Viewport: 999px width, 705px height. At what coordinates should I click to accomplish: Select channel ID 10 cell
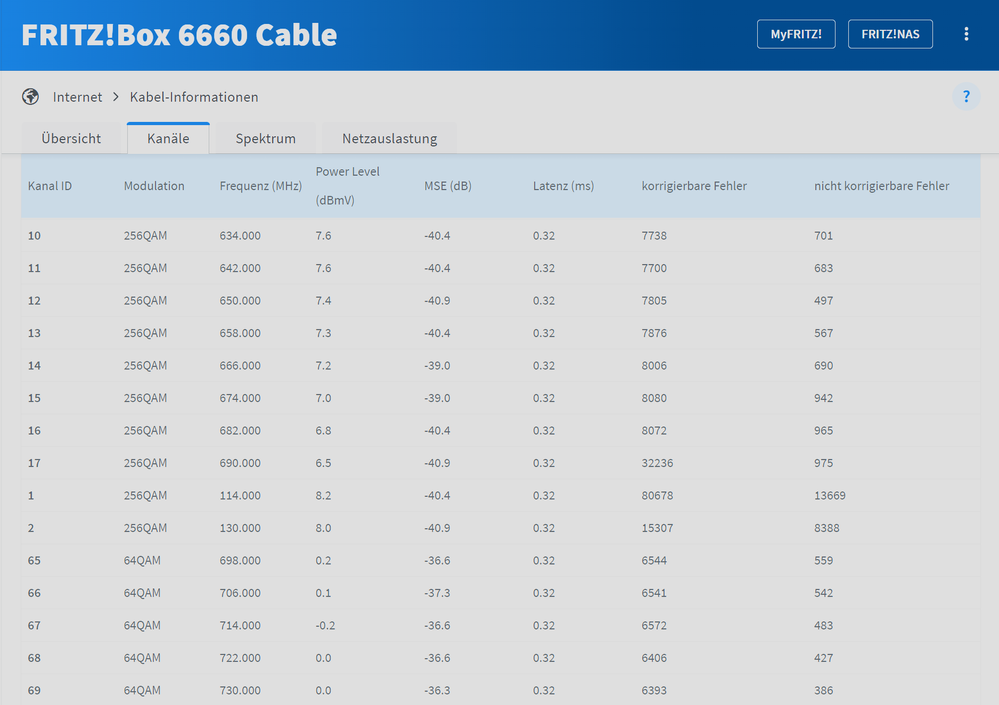point(34,236)
